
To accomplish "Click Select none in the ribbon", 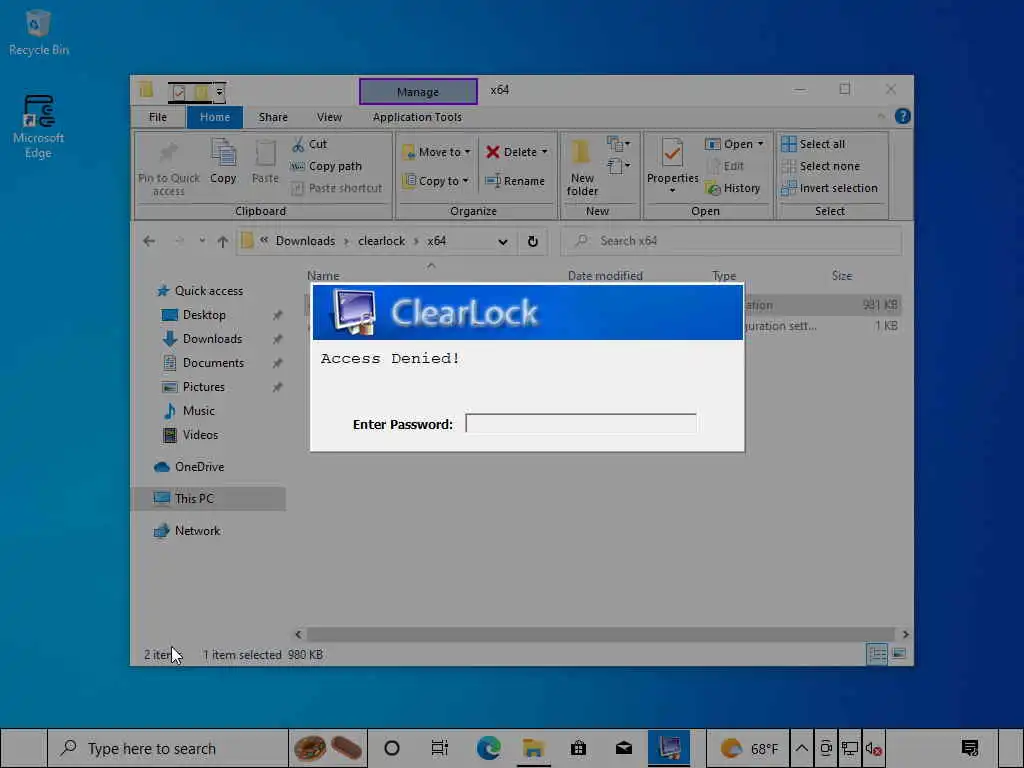I will pos(821,166).
